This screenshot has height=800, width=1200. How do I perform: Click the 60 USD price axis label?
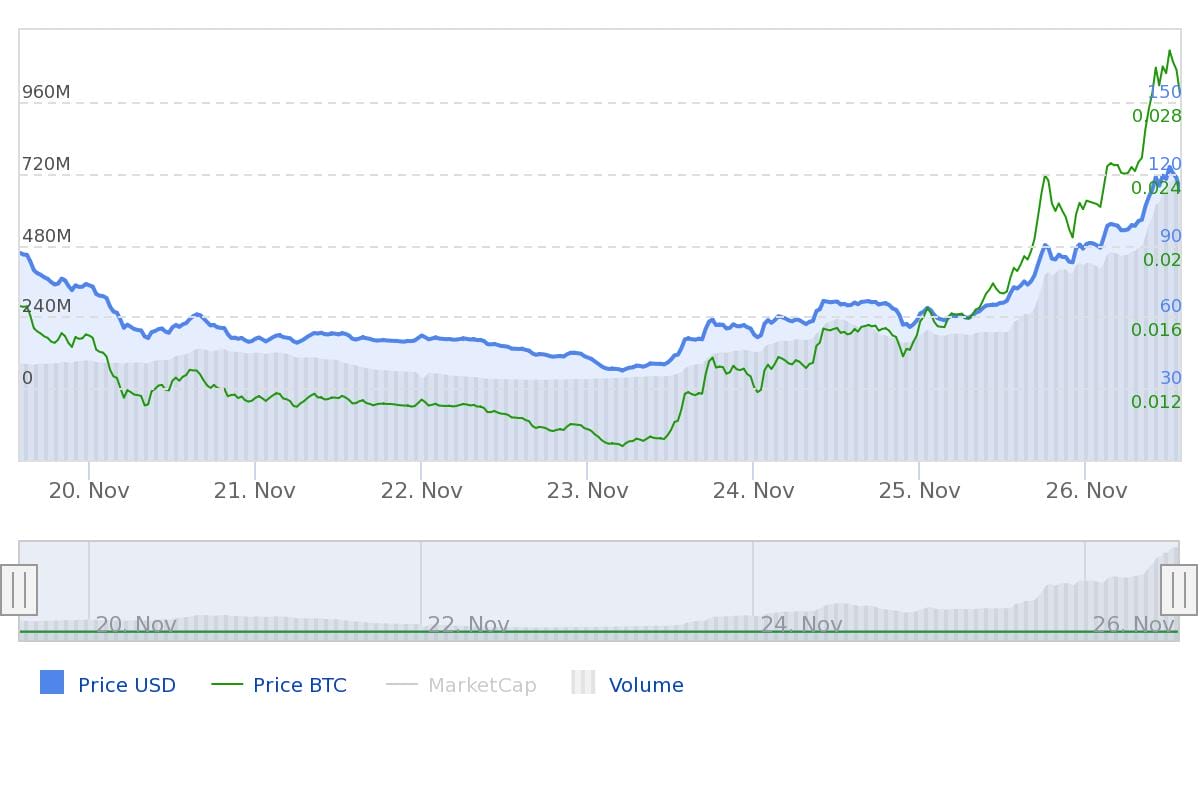tap(1171, 306)
